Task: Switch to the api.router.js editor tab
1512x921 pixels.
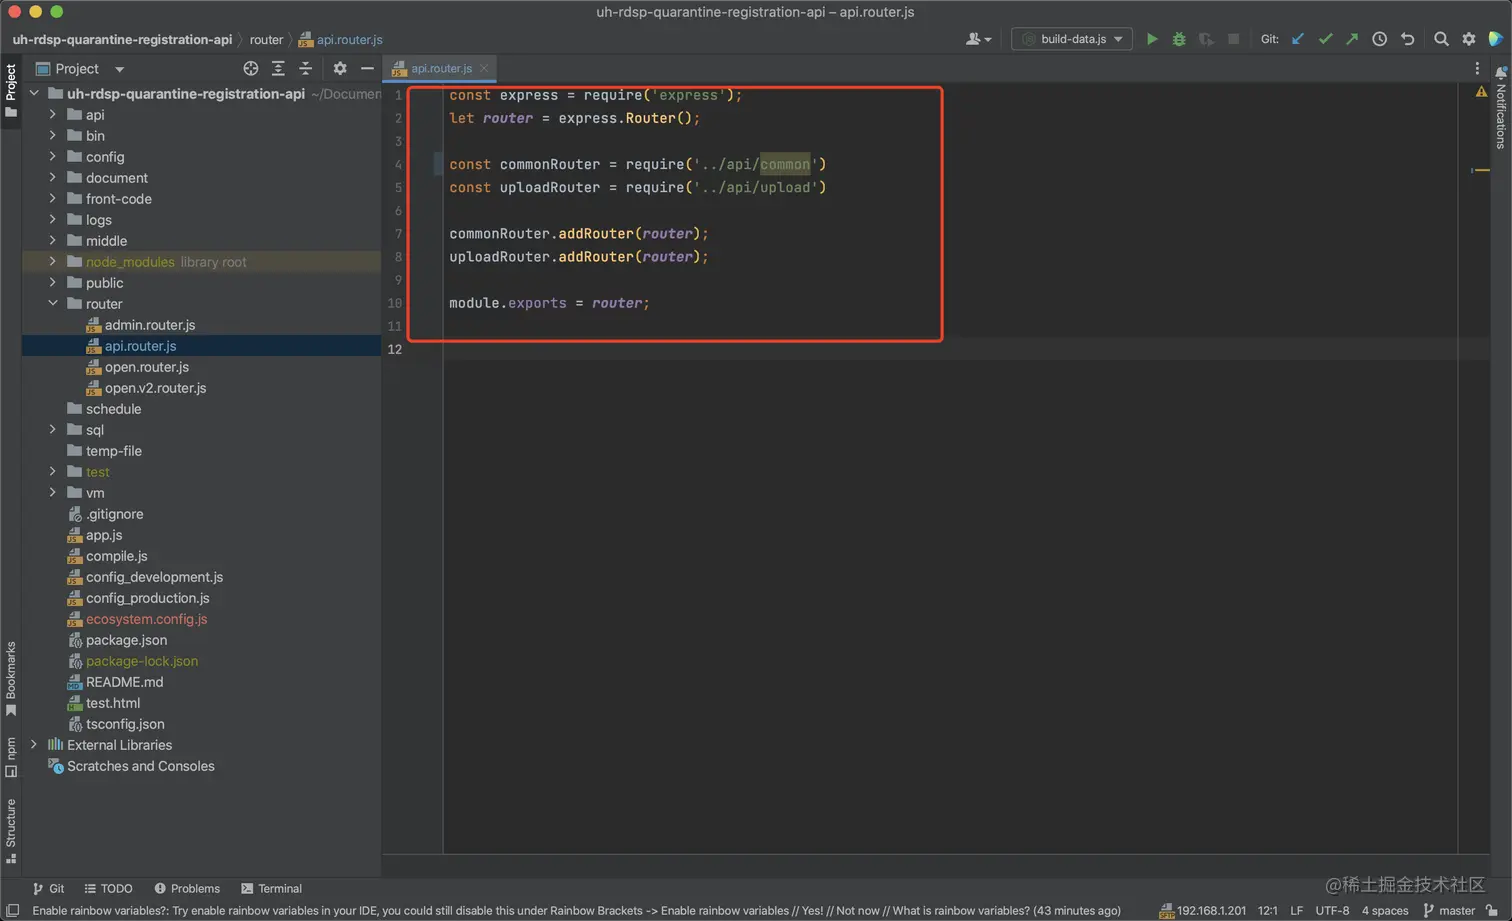Action: [x=441, y=68]
